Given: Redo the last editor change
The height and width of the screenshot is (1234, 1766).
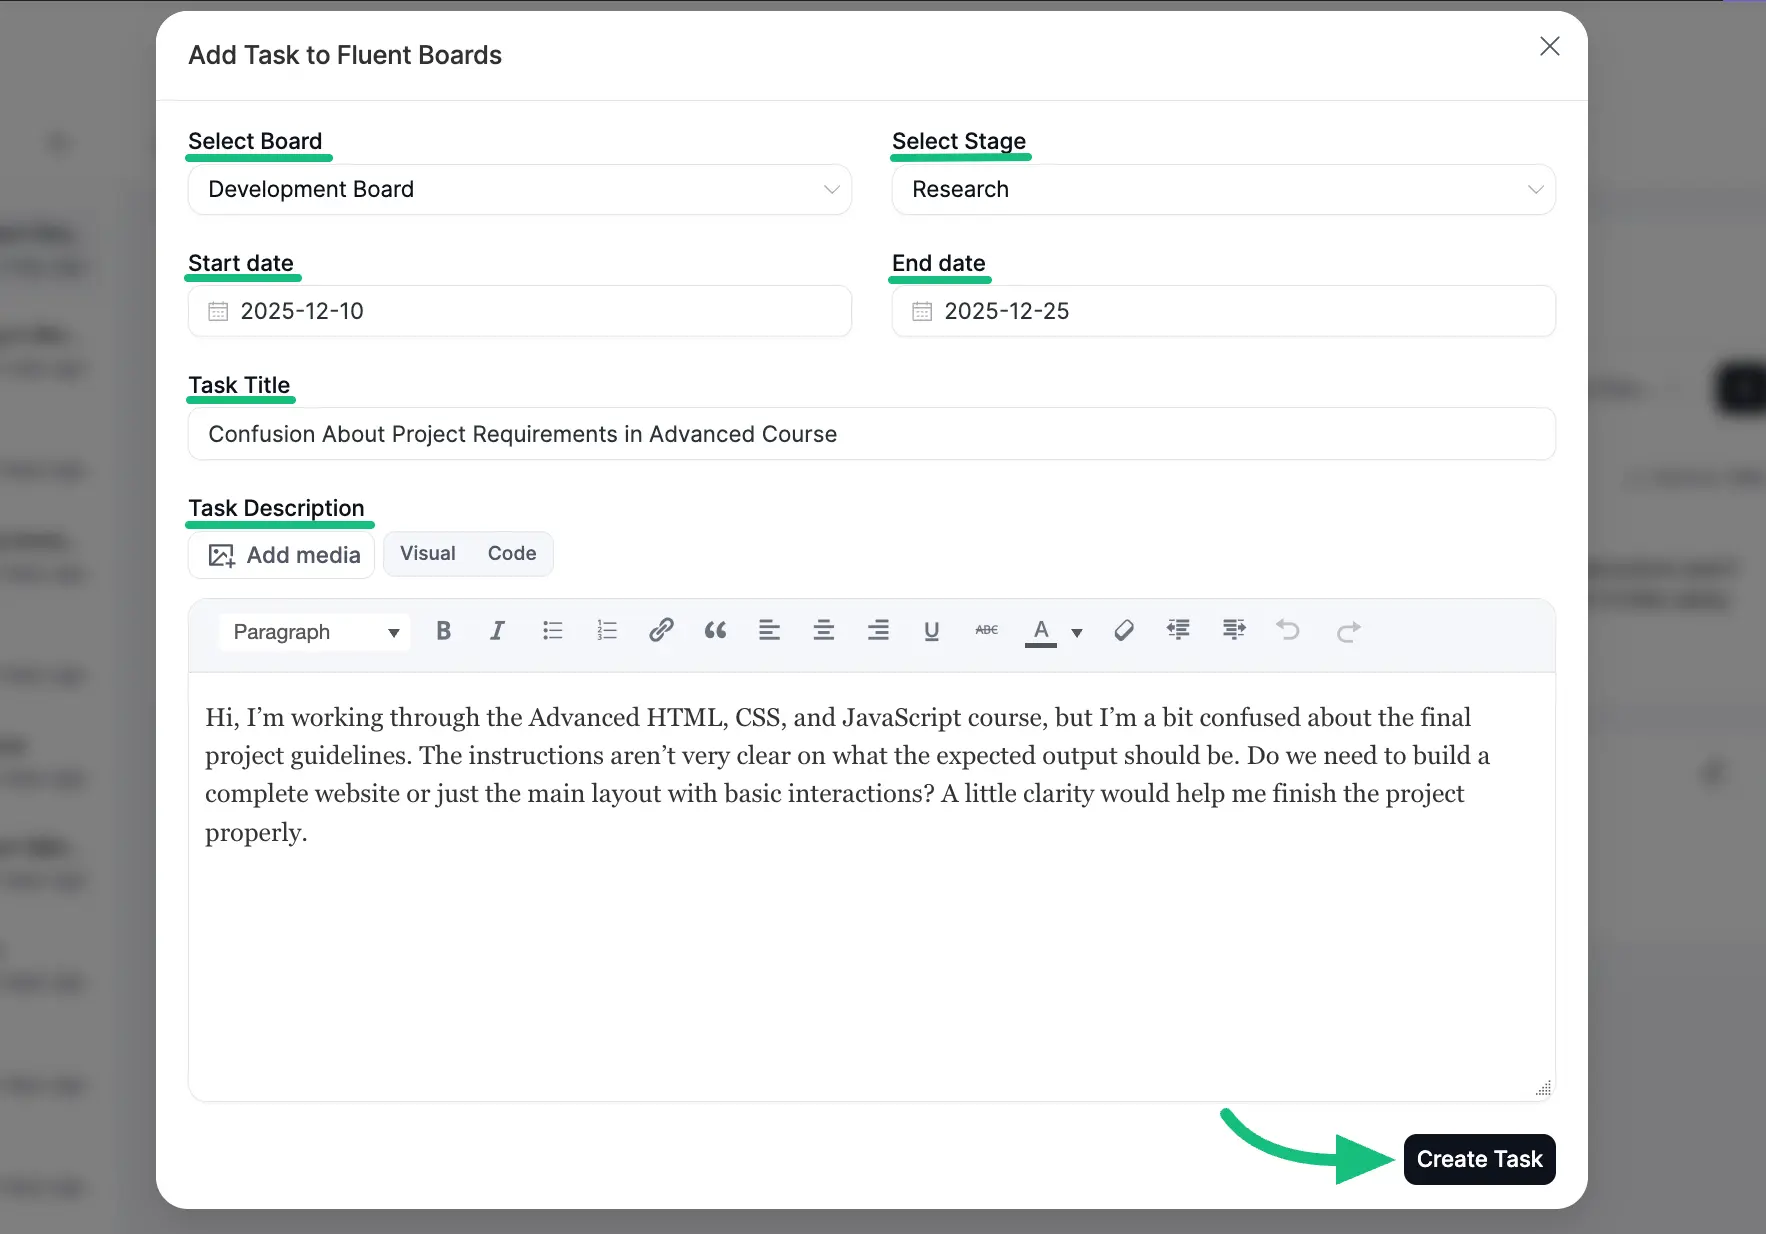Looking at the screenshot, I should (x=1348, y=631).
